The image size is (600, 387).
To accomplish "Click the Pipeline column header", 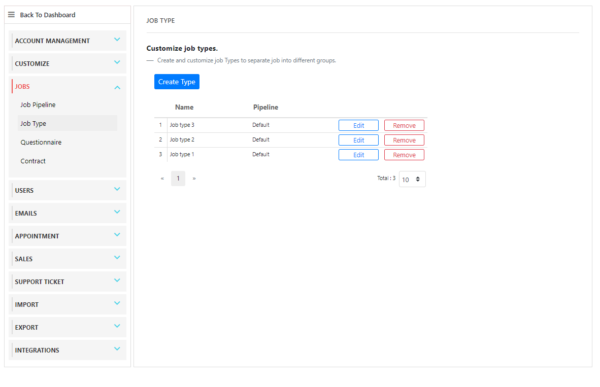I will (x=266, y=107).
